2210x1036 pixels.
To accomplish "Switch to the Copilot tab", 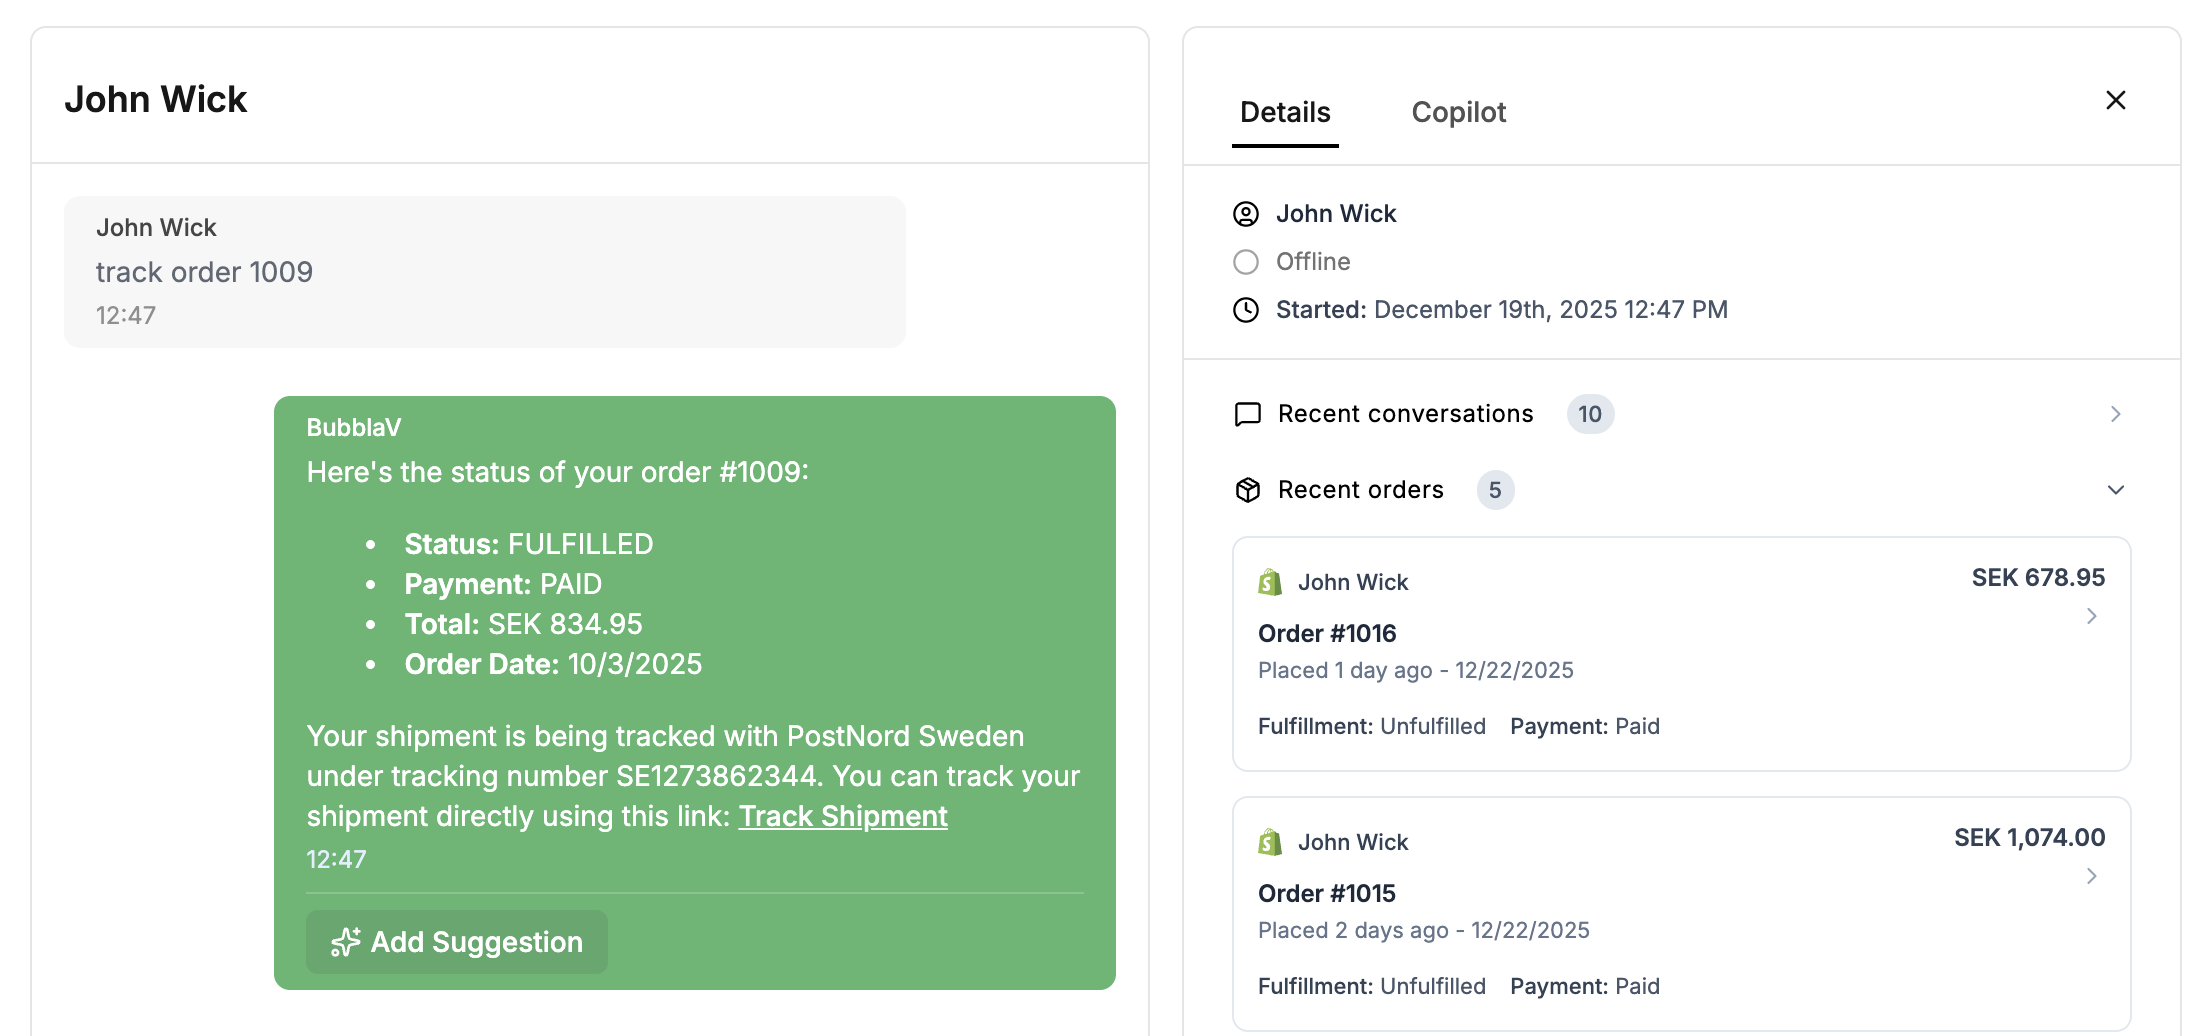I will point(1459,112).
